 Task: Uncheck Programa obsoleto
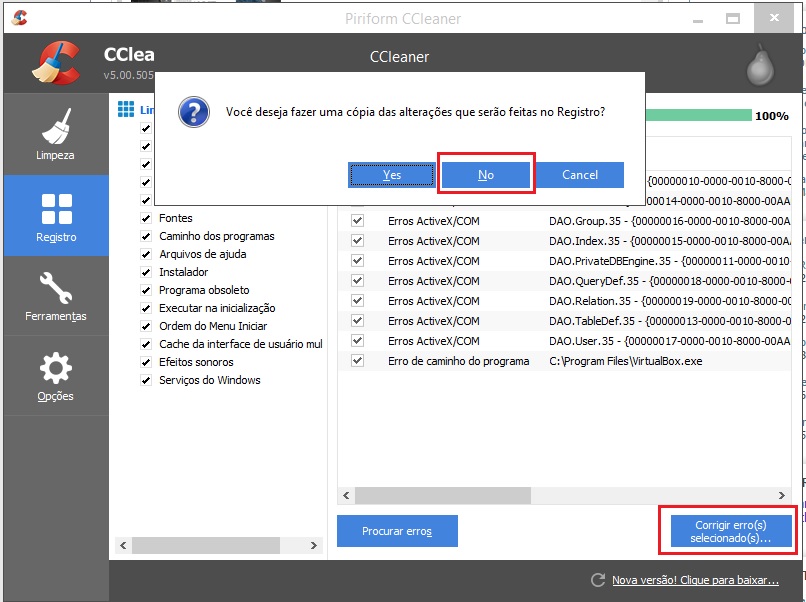(146, 290)
